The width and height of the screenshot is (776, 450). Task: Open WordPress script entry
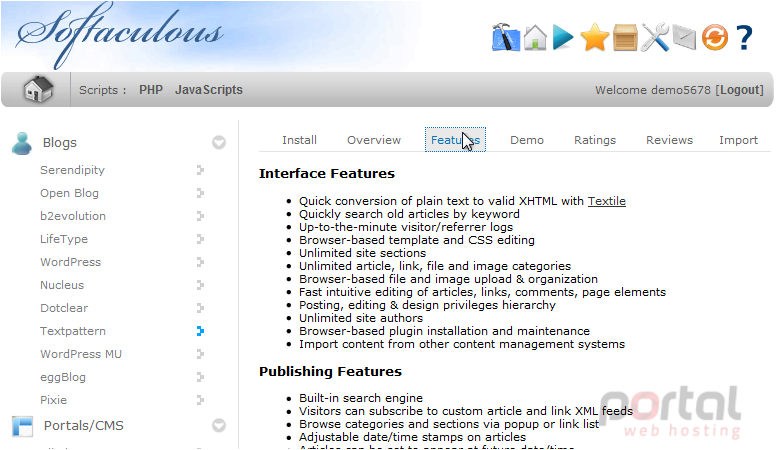tap(70, 262)
